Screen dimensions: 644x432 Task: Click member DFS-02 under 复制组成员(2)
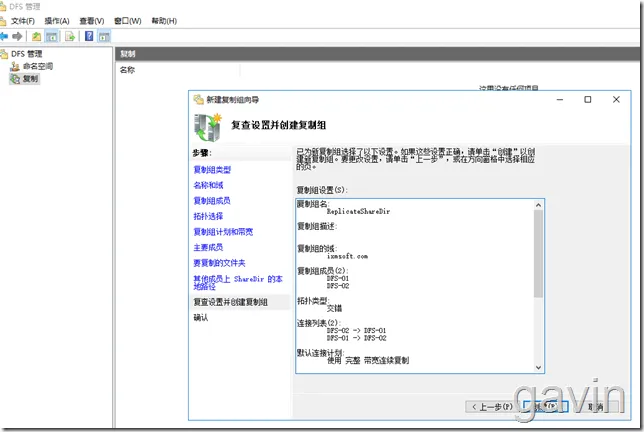click(338, 286)
